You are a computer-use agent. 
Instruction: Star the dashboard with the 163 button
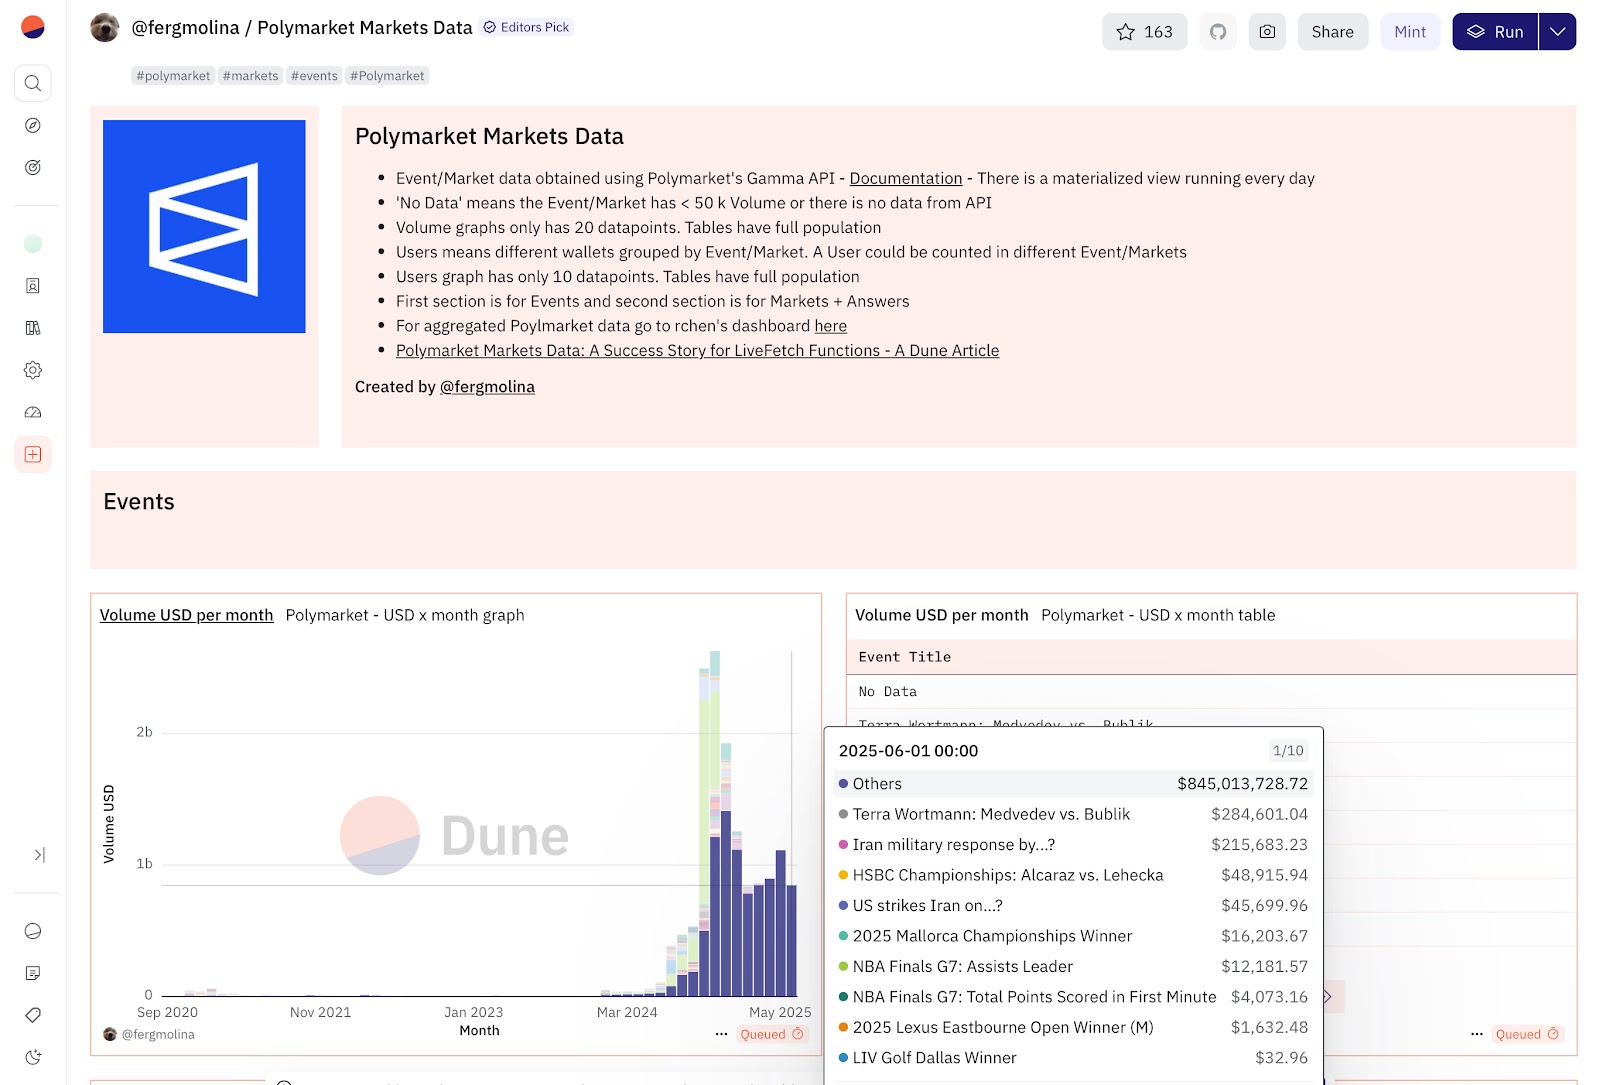(1144, 32)
